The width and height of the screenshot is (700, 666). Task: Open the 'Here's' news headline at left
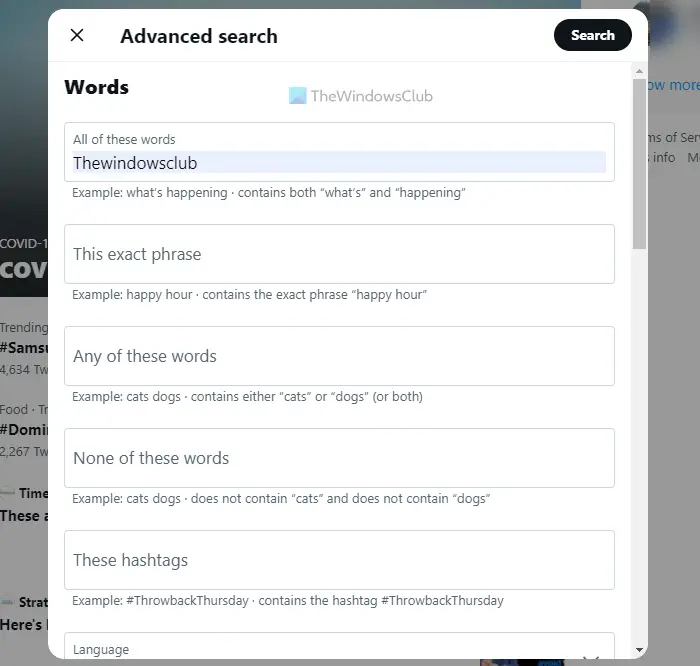coord(22,624)
